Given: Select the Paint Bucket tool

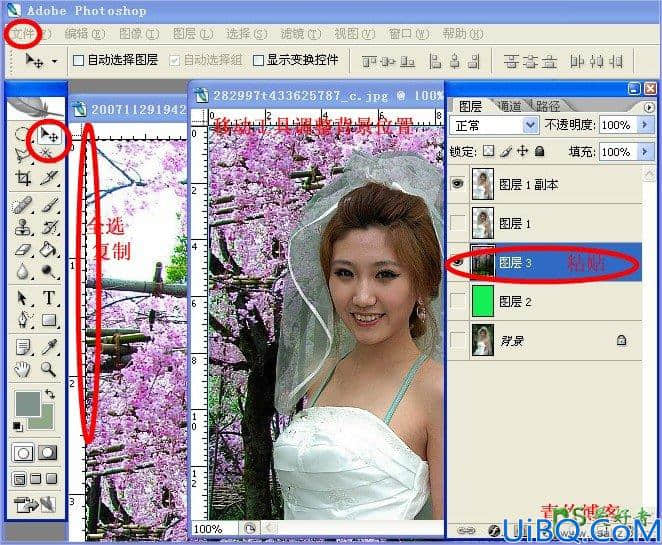Looking at the screenshot, I should pyautogui.click(x=49, y=249).
